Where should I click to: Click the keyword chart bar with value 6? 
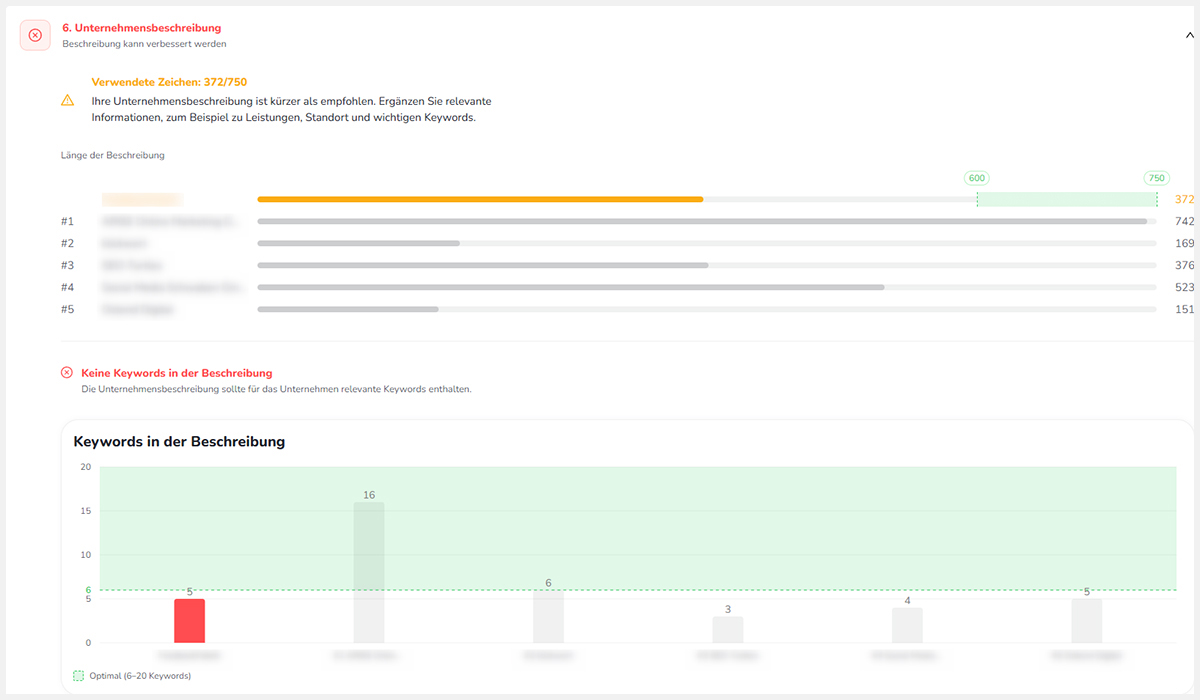[x=548, y=616]
